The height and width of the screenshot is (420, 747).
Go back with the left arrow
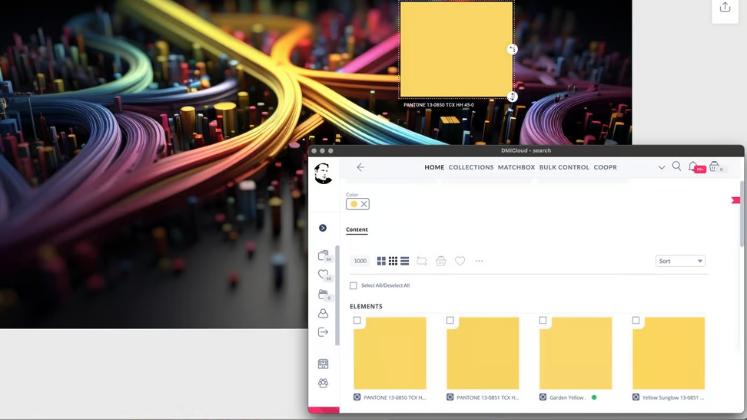[360, 167]
